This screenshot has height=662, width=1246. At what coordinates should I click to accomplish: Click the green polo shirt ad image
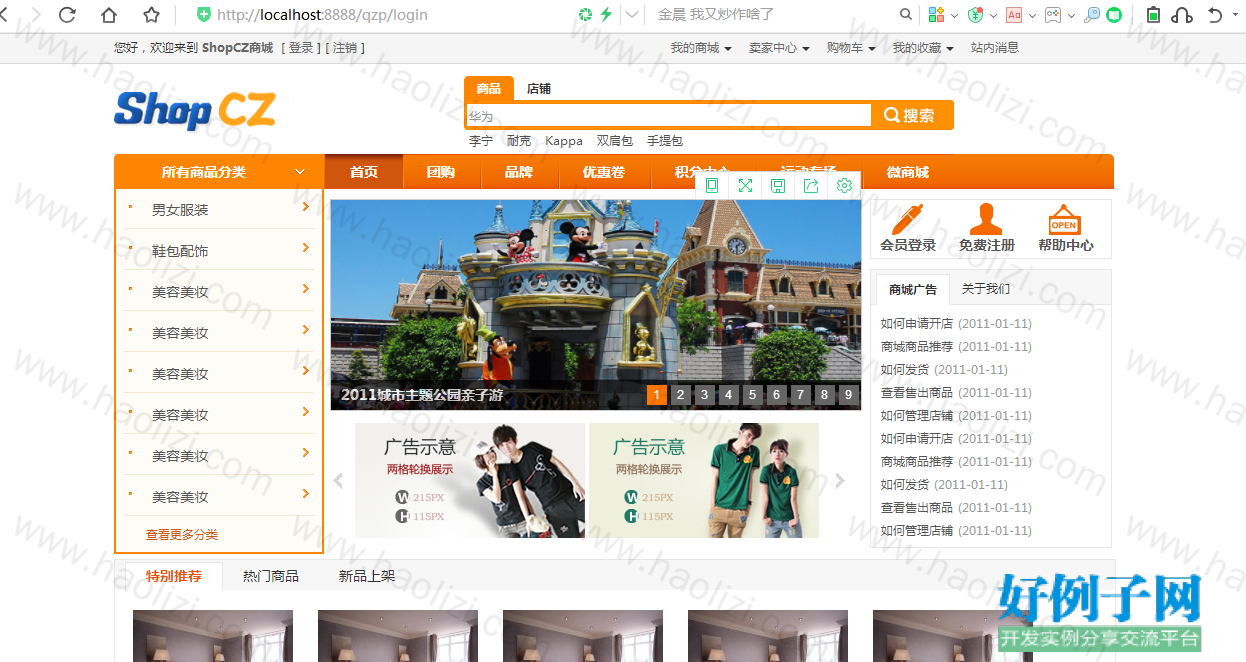point(704,480)
